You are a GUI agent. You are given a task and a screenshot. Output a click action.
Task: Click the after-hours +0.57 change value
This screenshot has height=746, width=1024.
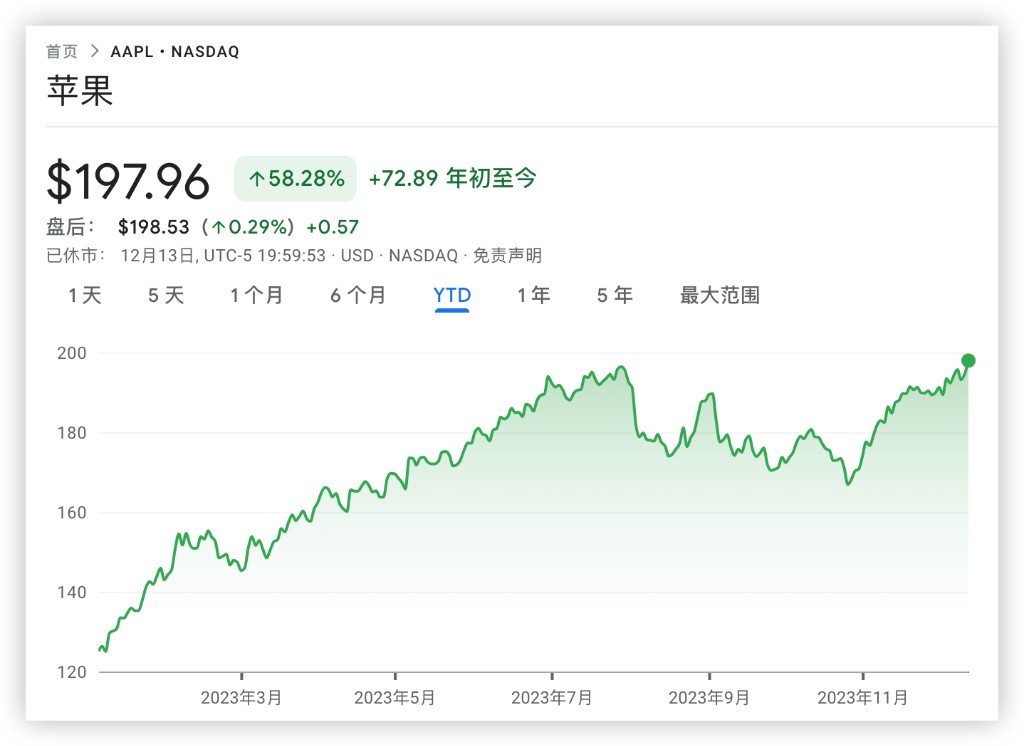click(332, 227)
